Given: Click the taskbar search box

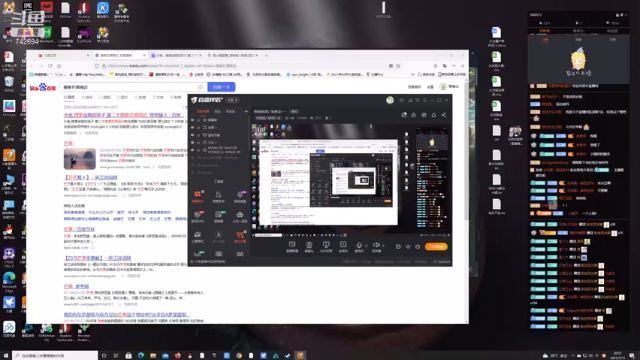Looking at the screenshot, I should 55,356.
